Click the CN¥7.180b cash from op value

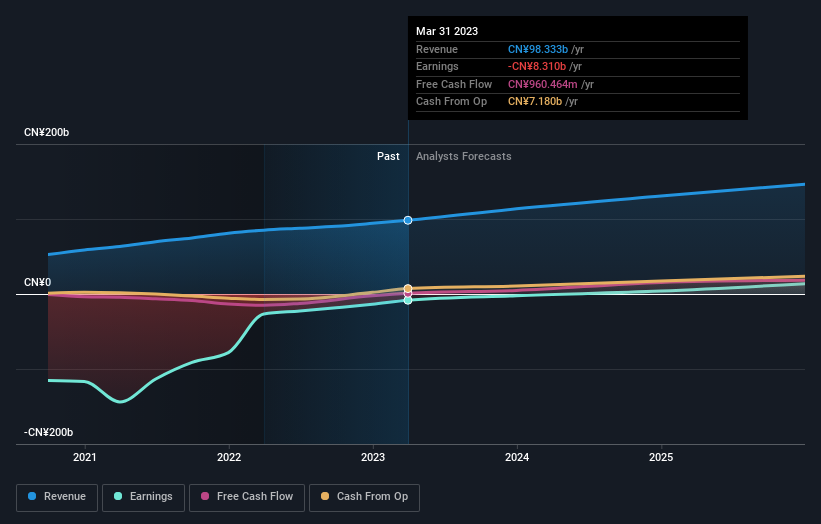535,102
